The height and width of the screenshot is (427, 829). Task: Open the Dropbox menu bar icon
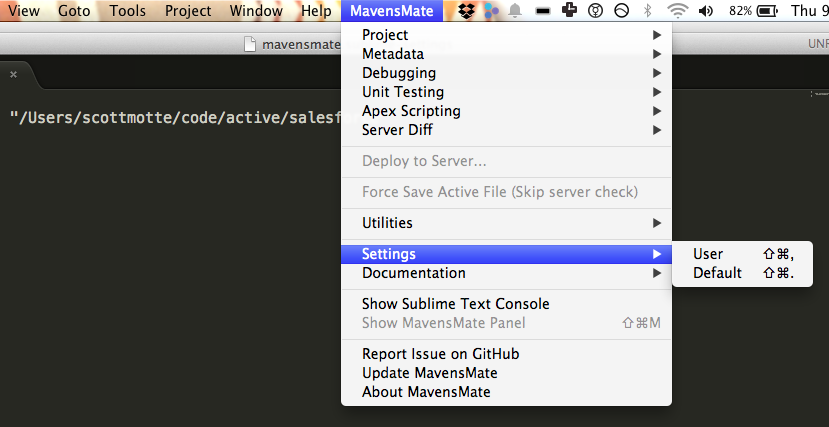click(466, 11)
